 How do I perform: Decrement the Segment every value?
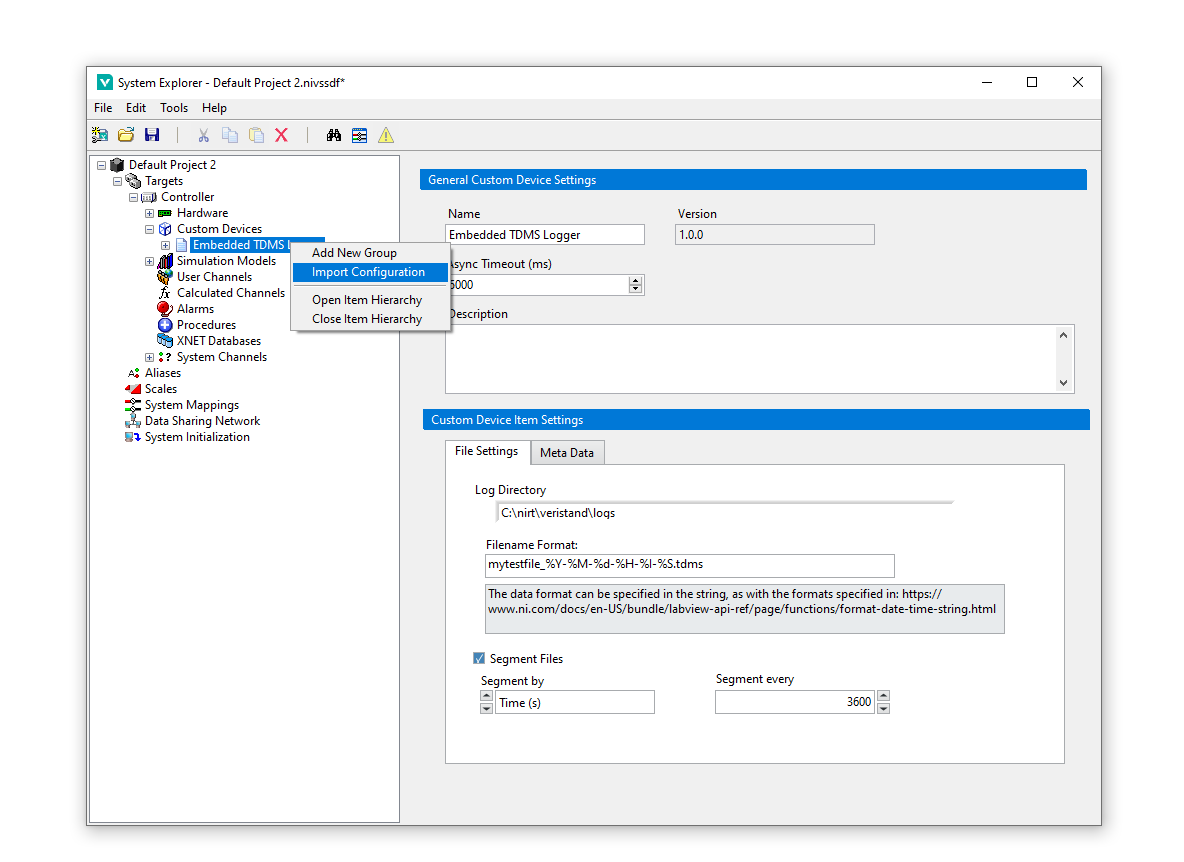883,708
